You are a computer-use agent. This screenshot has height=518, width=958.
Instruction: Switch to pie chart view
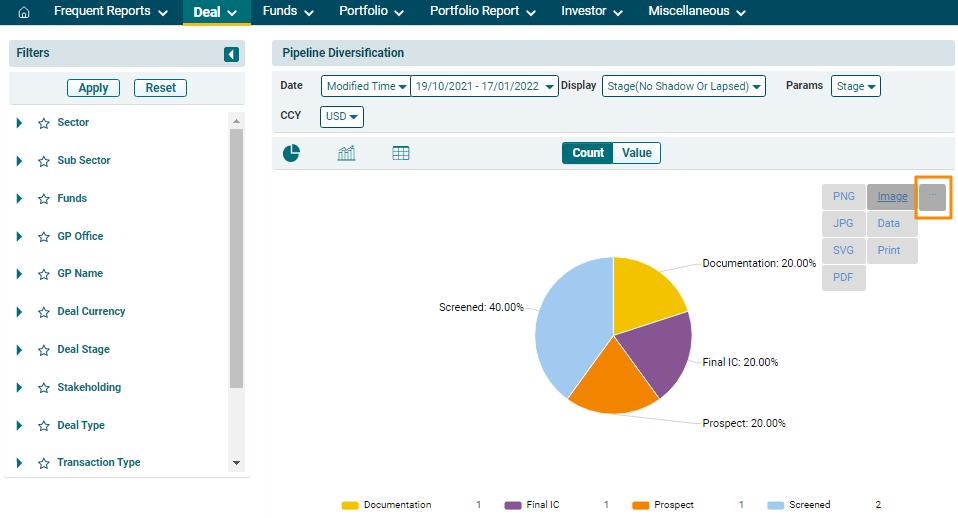(x=291, y=153)
